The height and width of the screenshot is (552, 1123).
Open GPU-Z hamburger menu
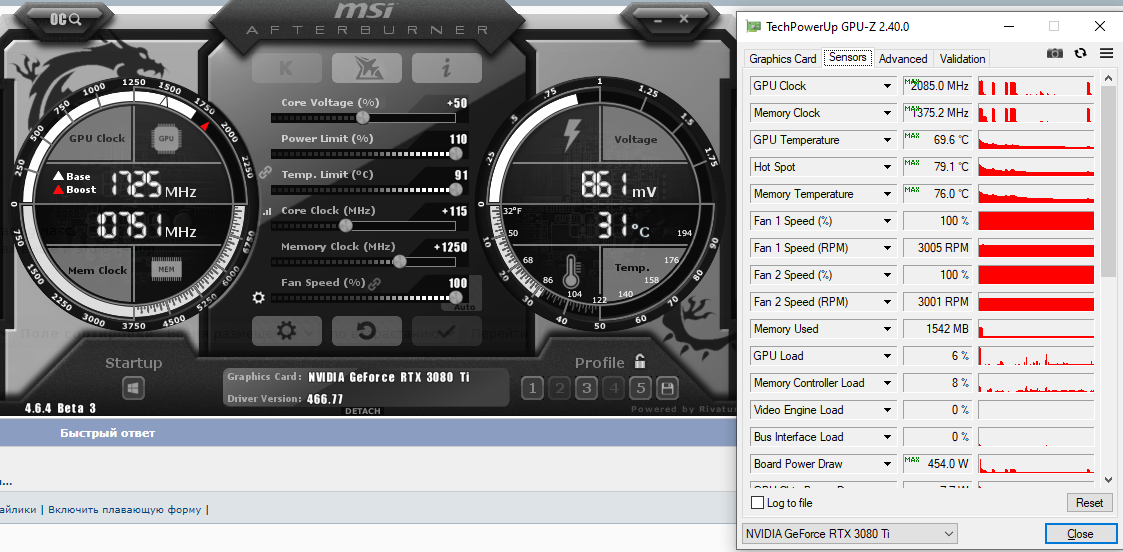click(x=1107, y=53)
